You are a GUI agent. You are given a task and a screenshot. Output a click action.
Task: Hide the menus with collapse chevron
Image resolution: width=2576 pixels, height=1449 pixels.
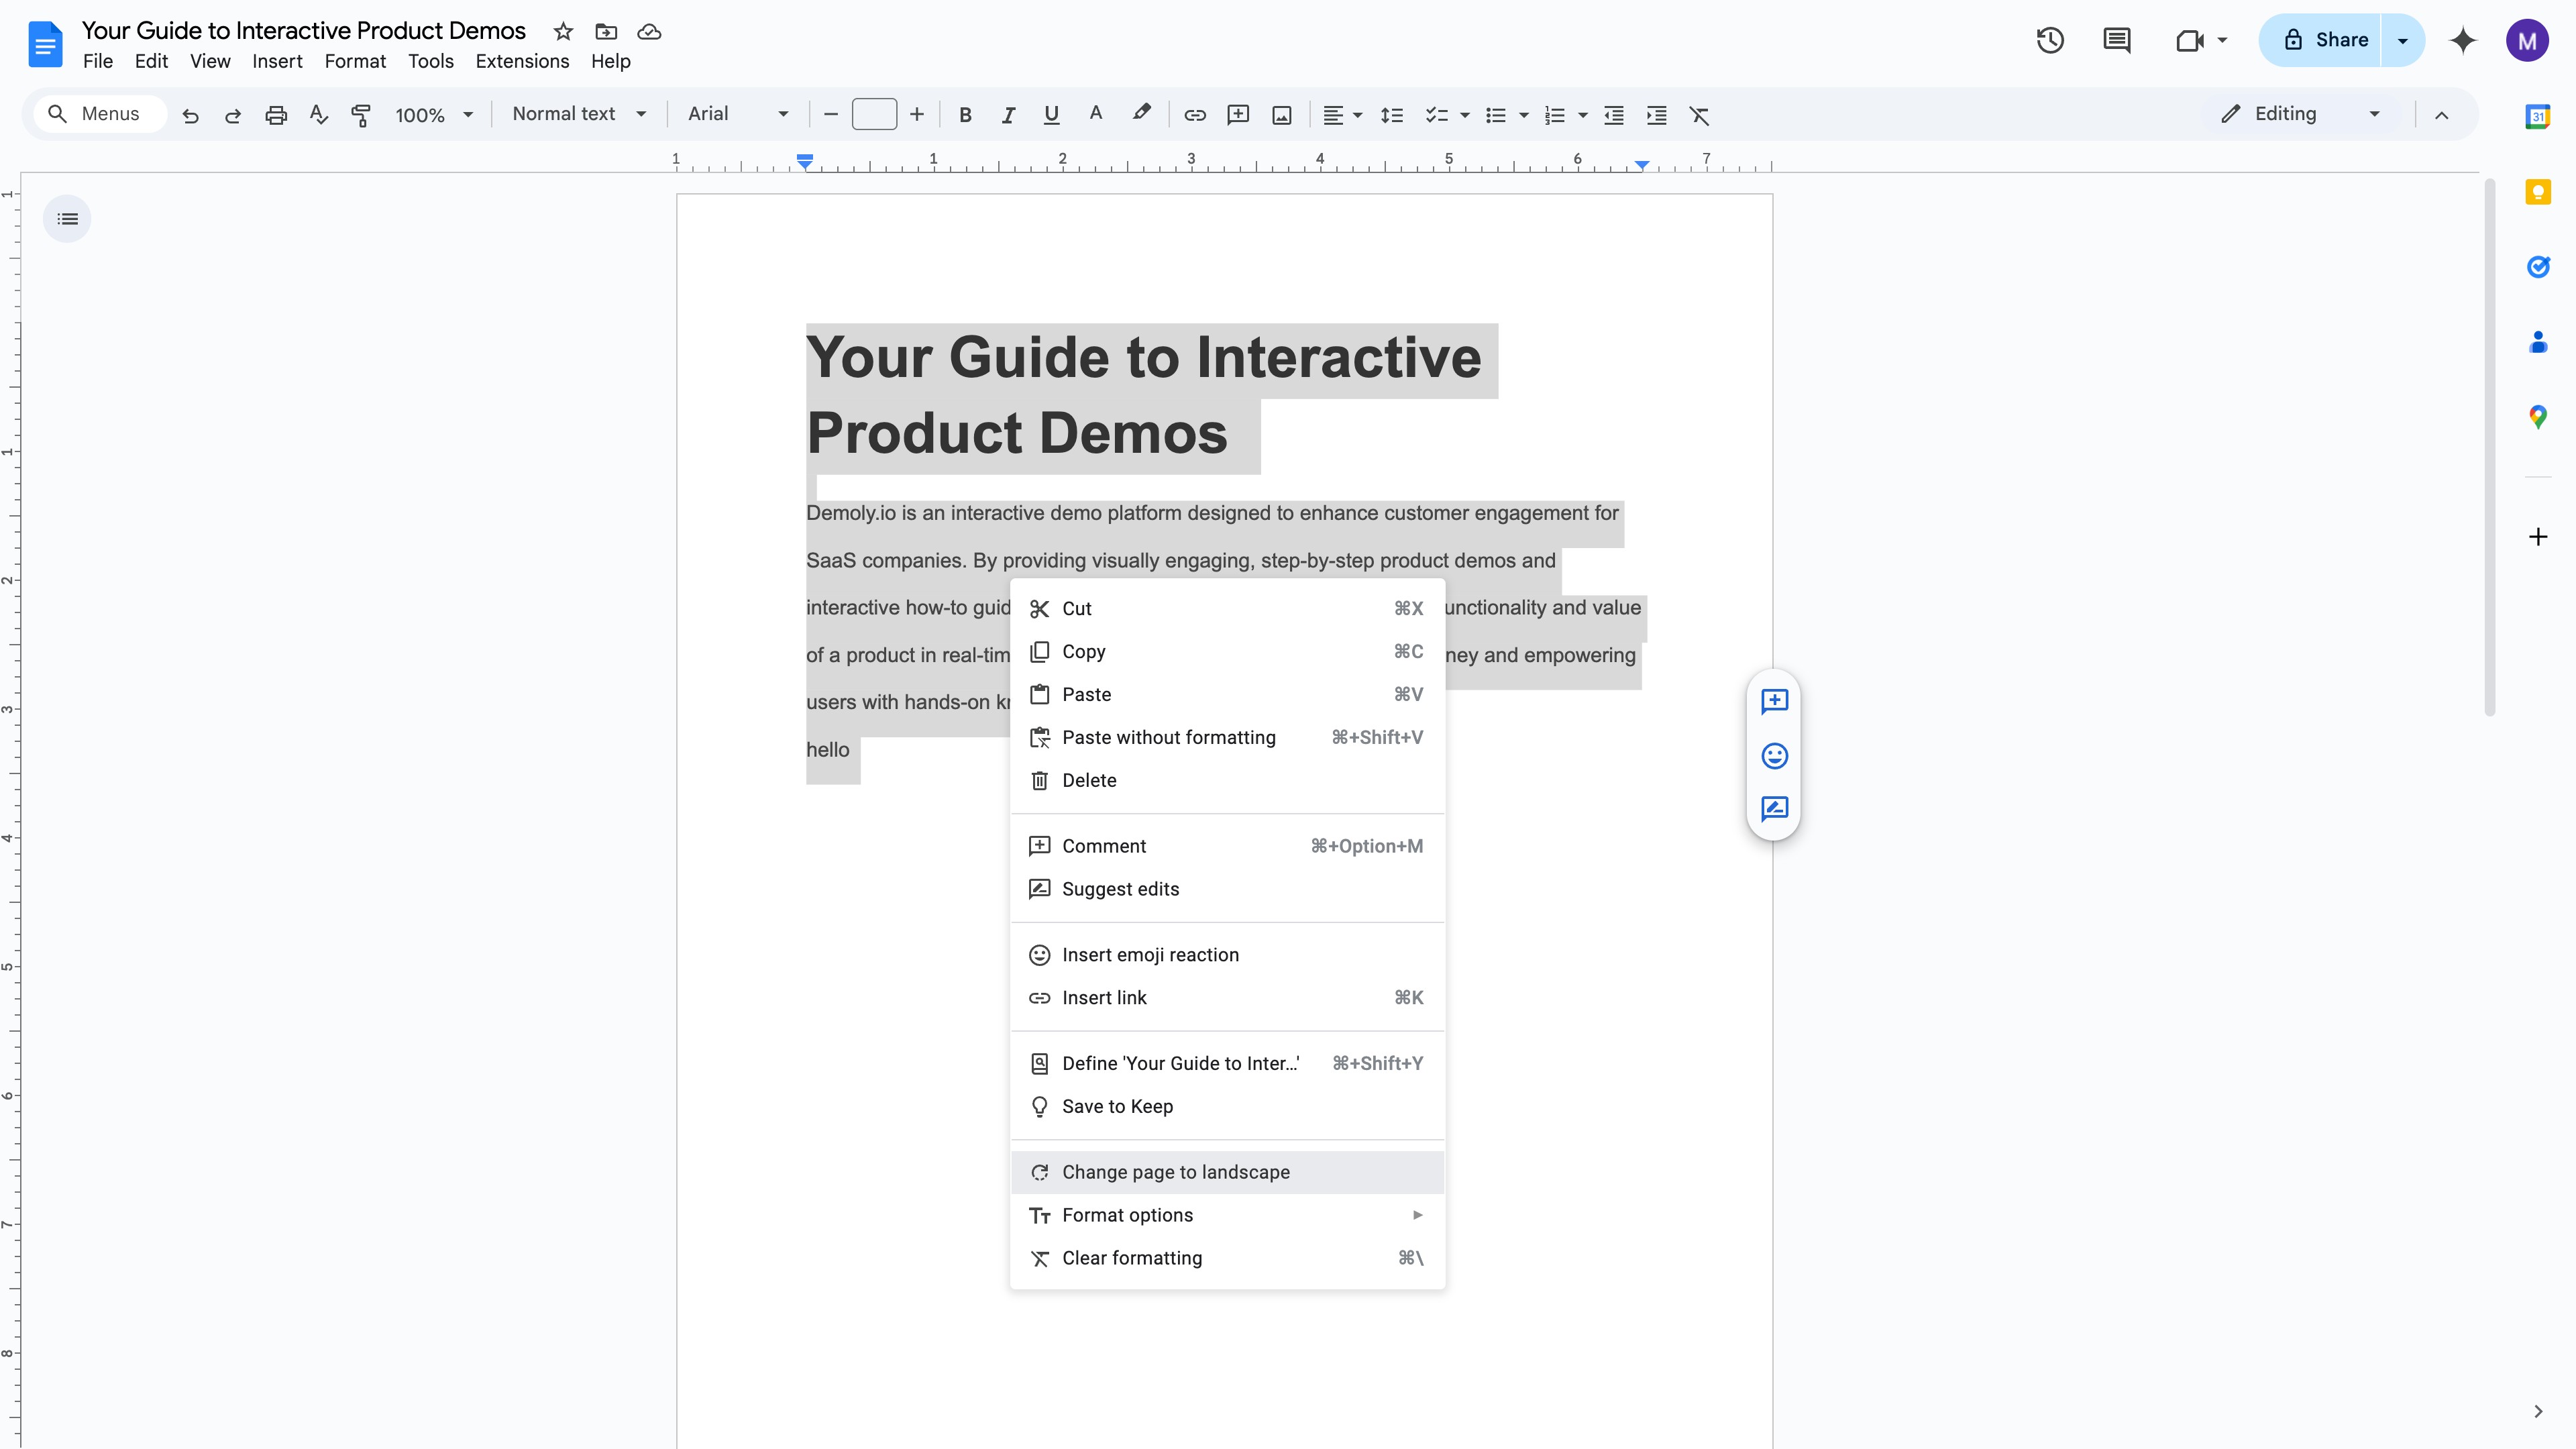click(2441, 115)
